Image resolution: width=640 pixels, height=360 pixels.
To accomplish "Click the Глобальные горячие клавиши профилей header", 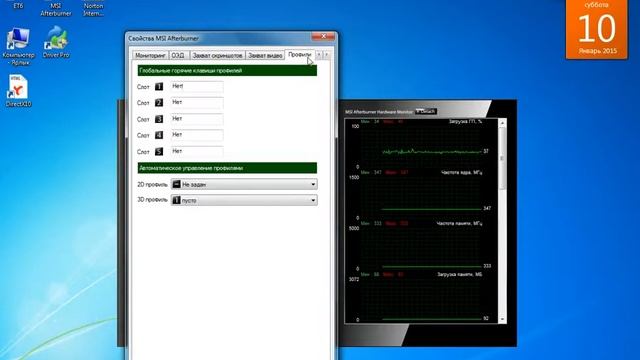I will coord(227,71).
